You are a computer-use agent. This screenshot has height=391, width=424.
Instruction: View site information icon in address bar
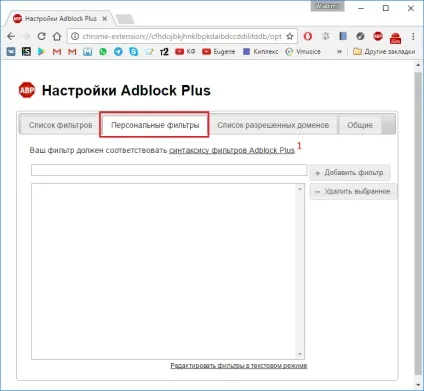point(75,36)
